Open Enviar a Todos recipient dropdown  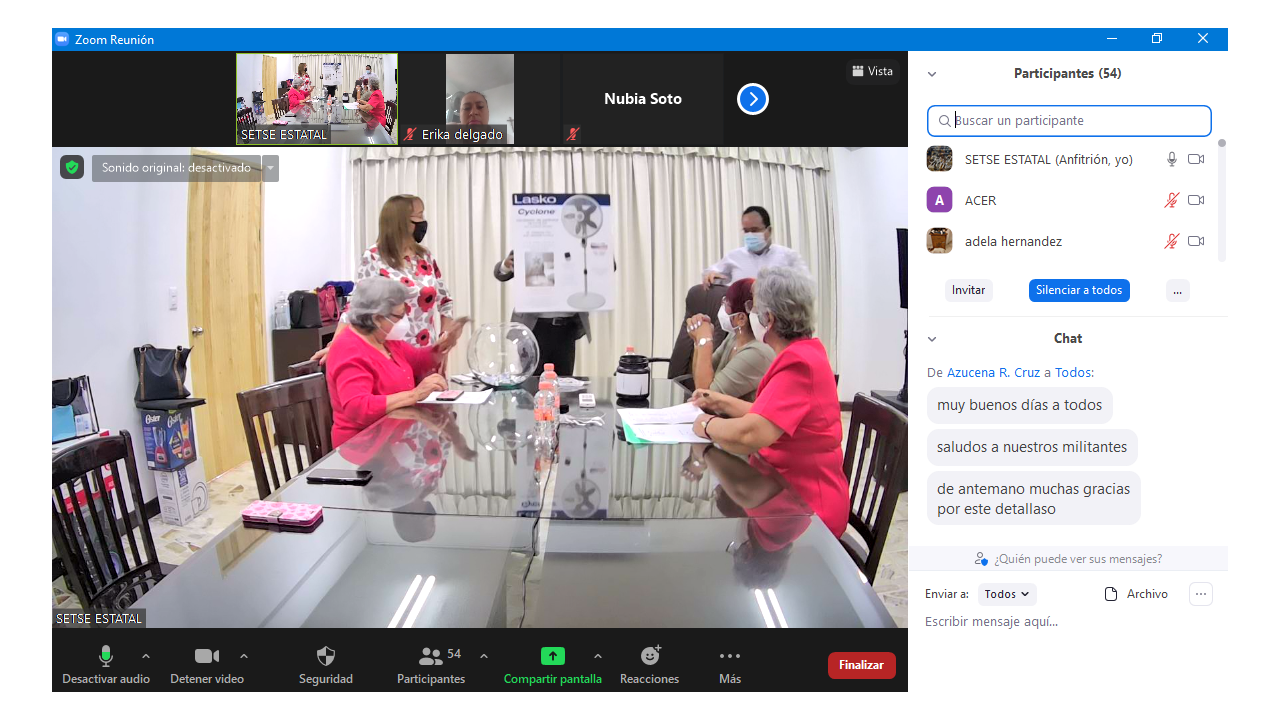point(1007,594)
